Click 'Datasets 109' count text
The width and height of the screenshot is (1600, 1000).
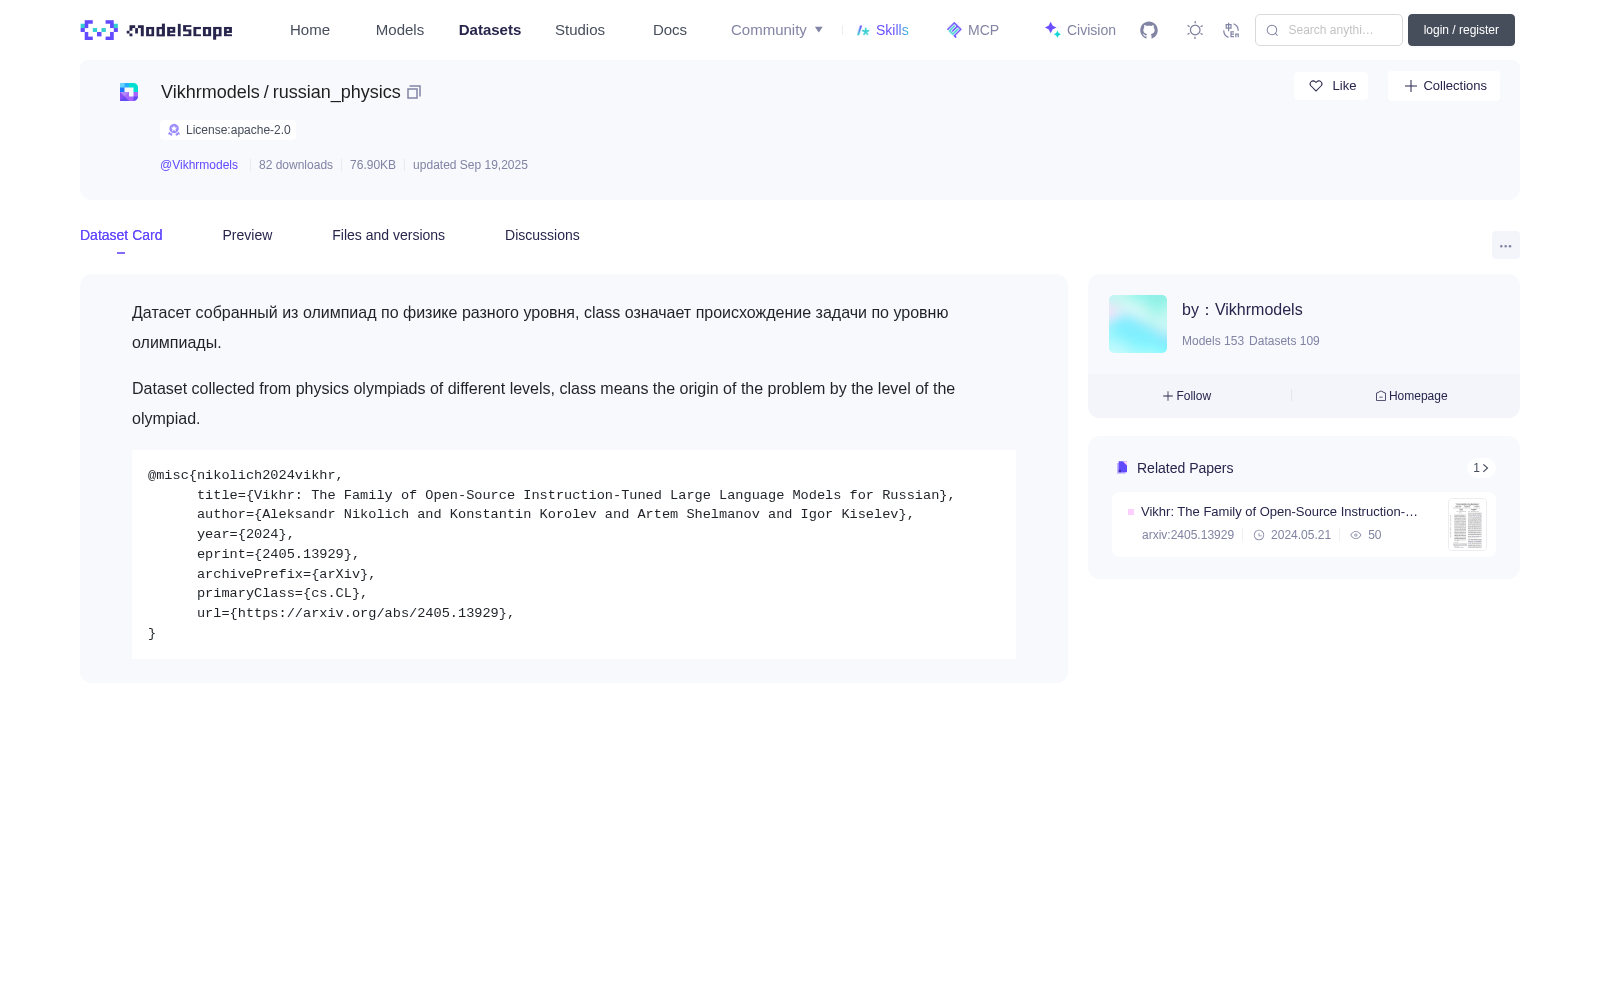(1284, 341)
